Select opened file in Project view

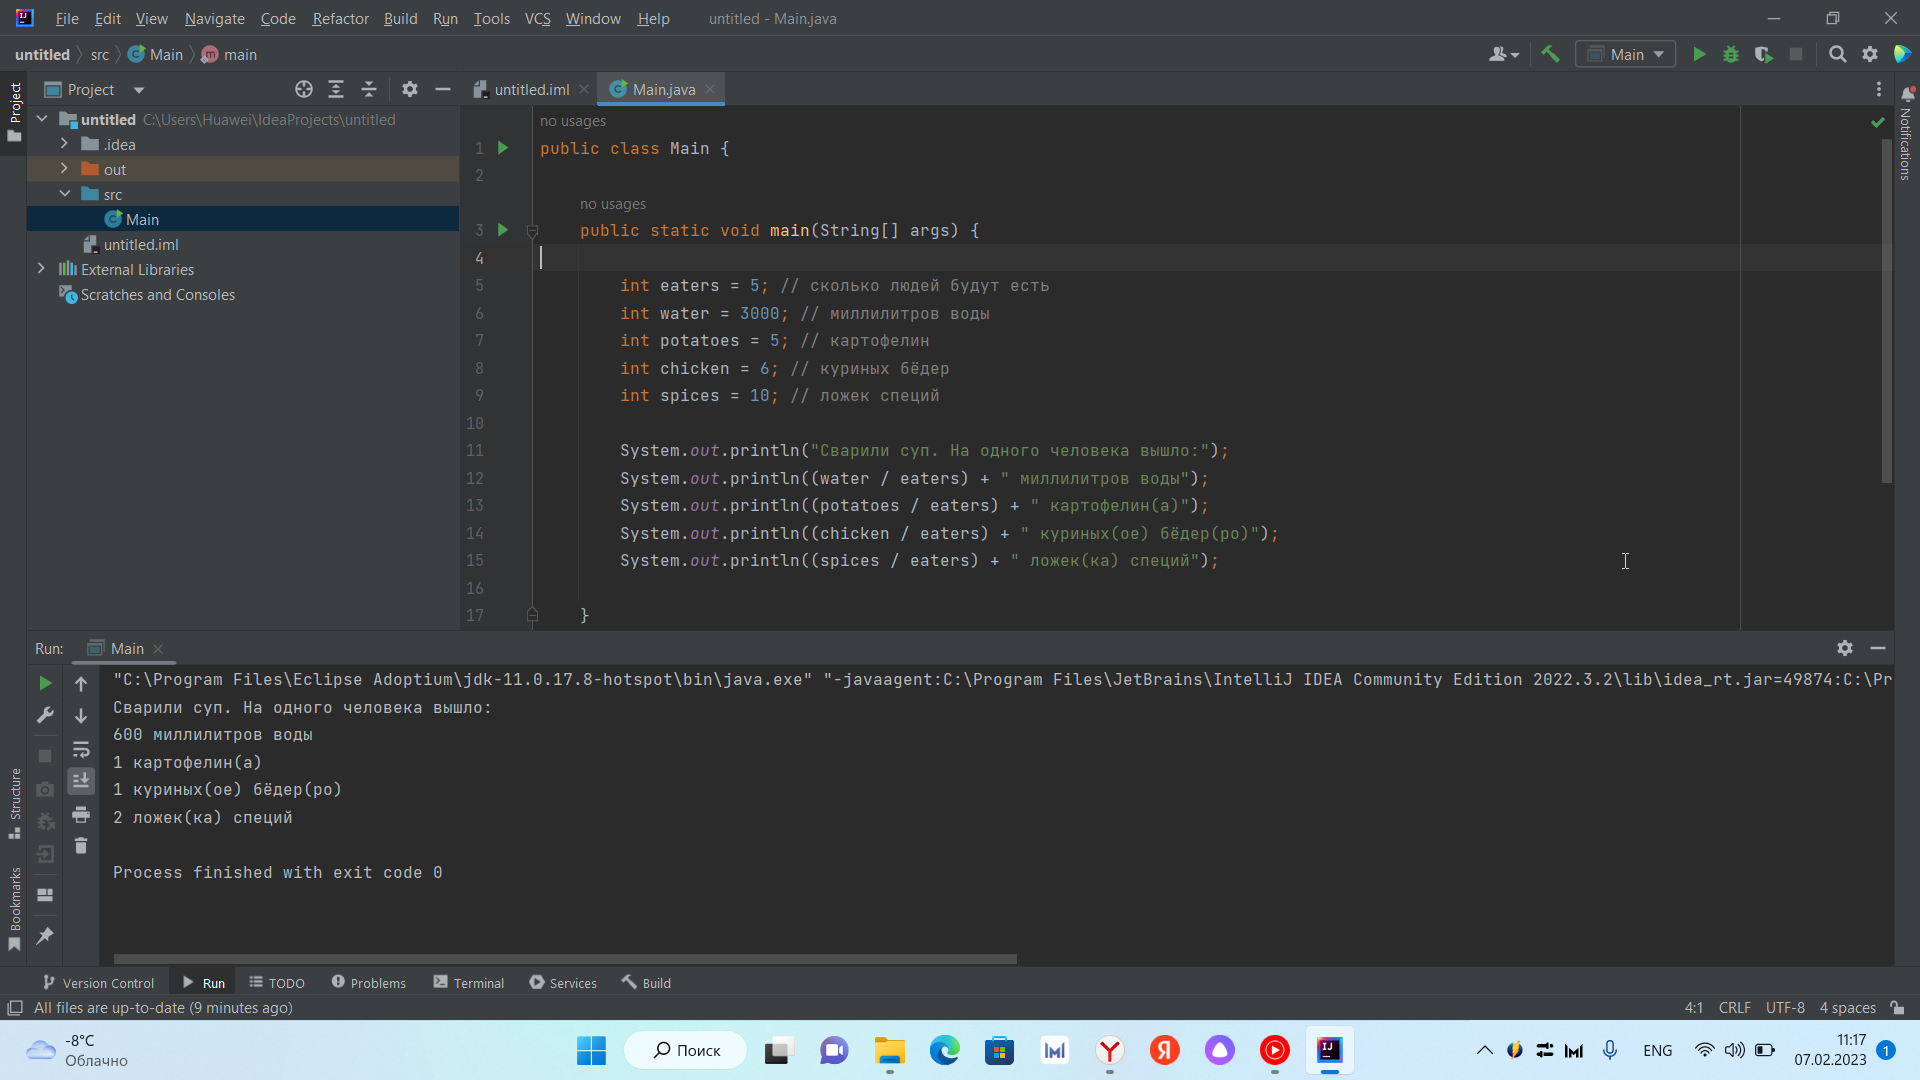(x=303, y=89)
